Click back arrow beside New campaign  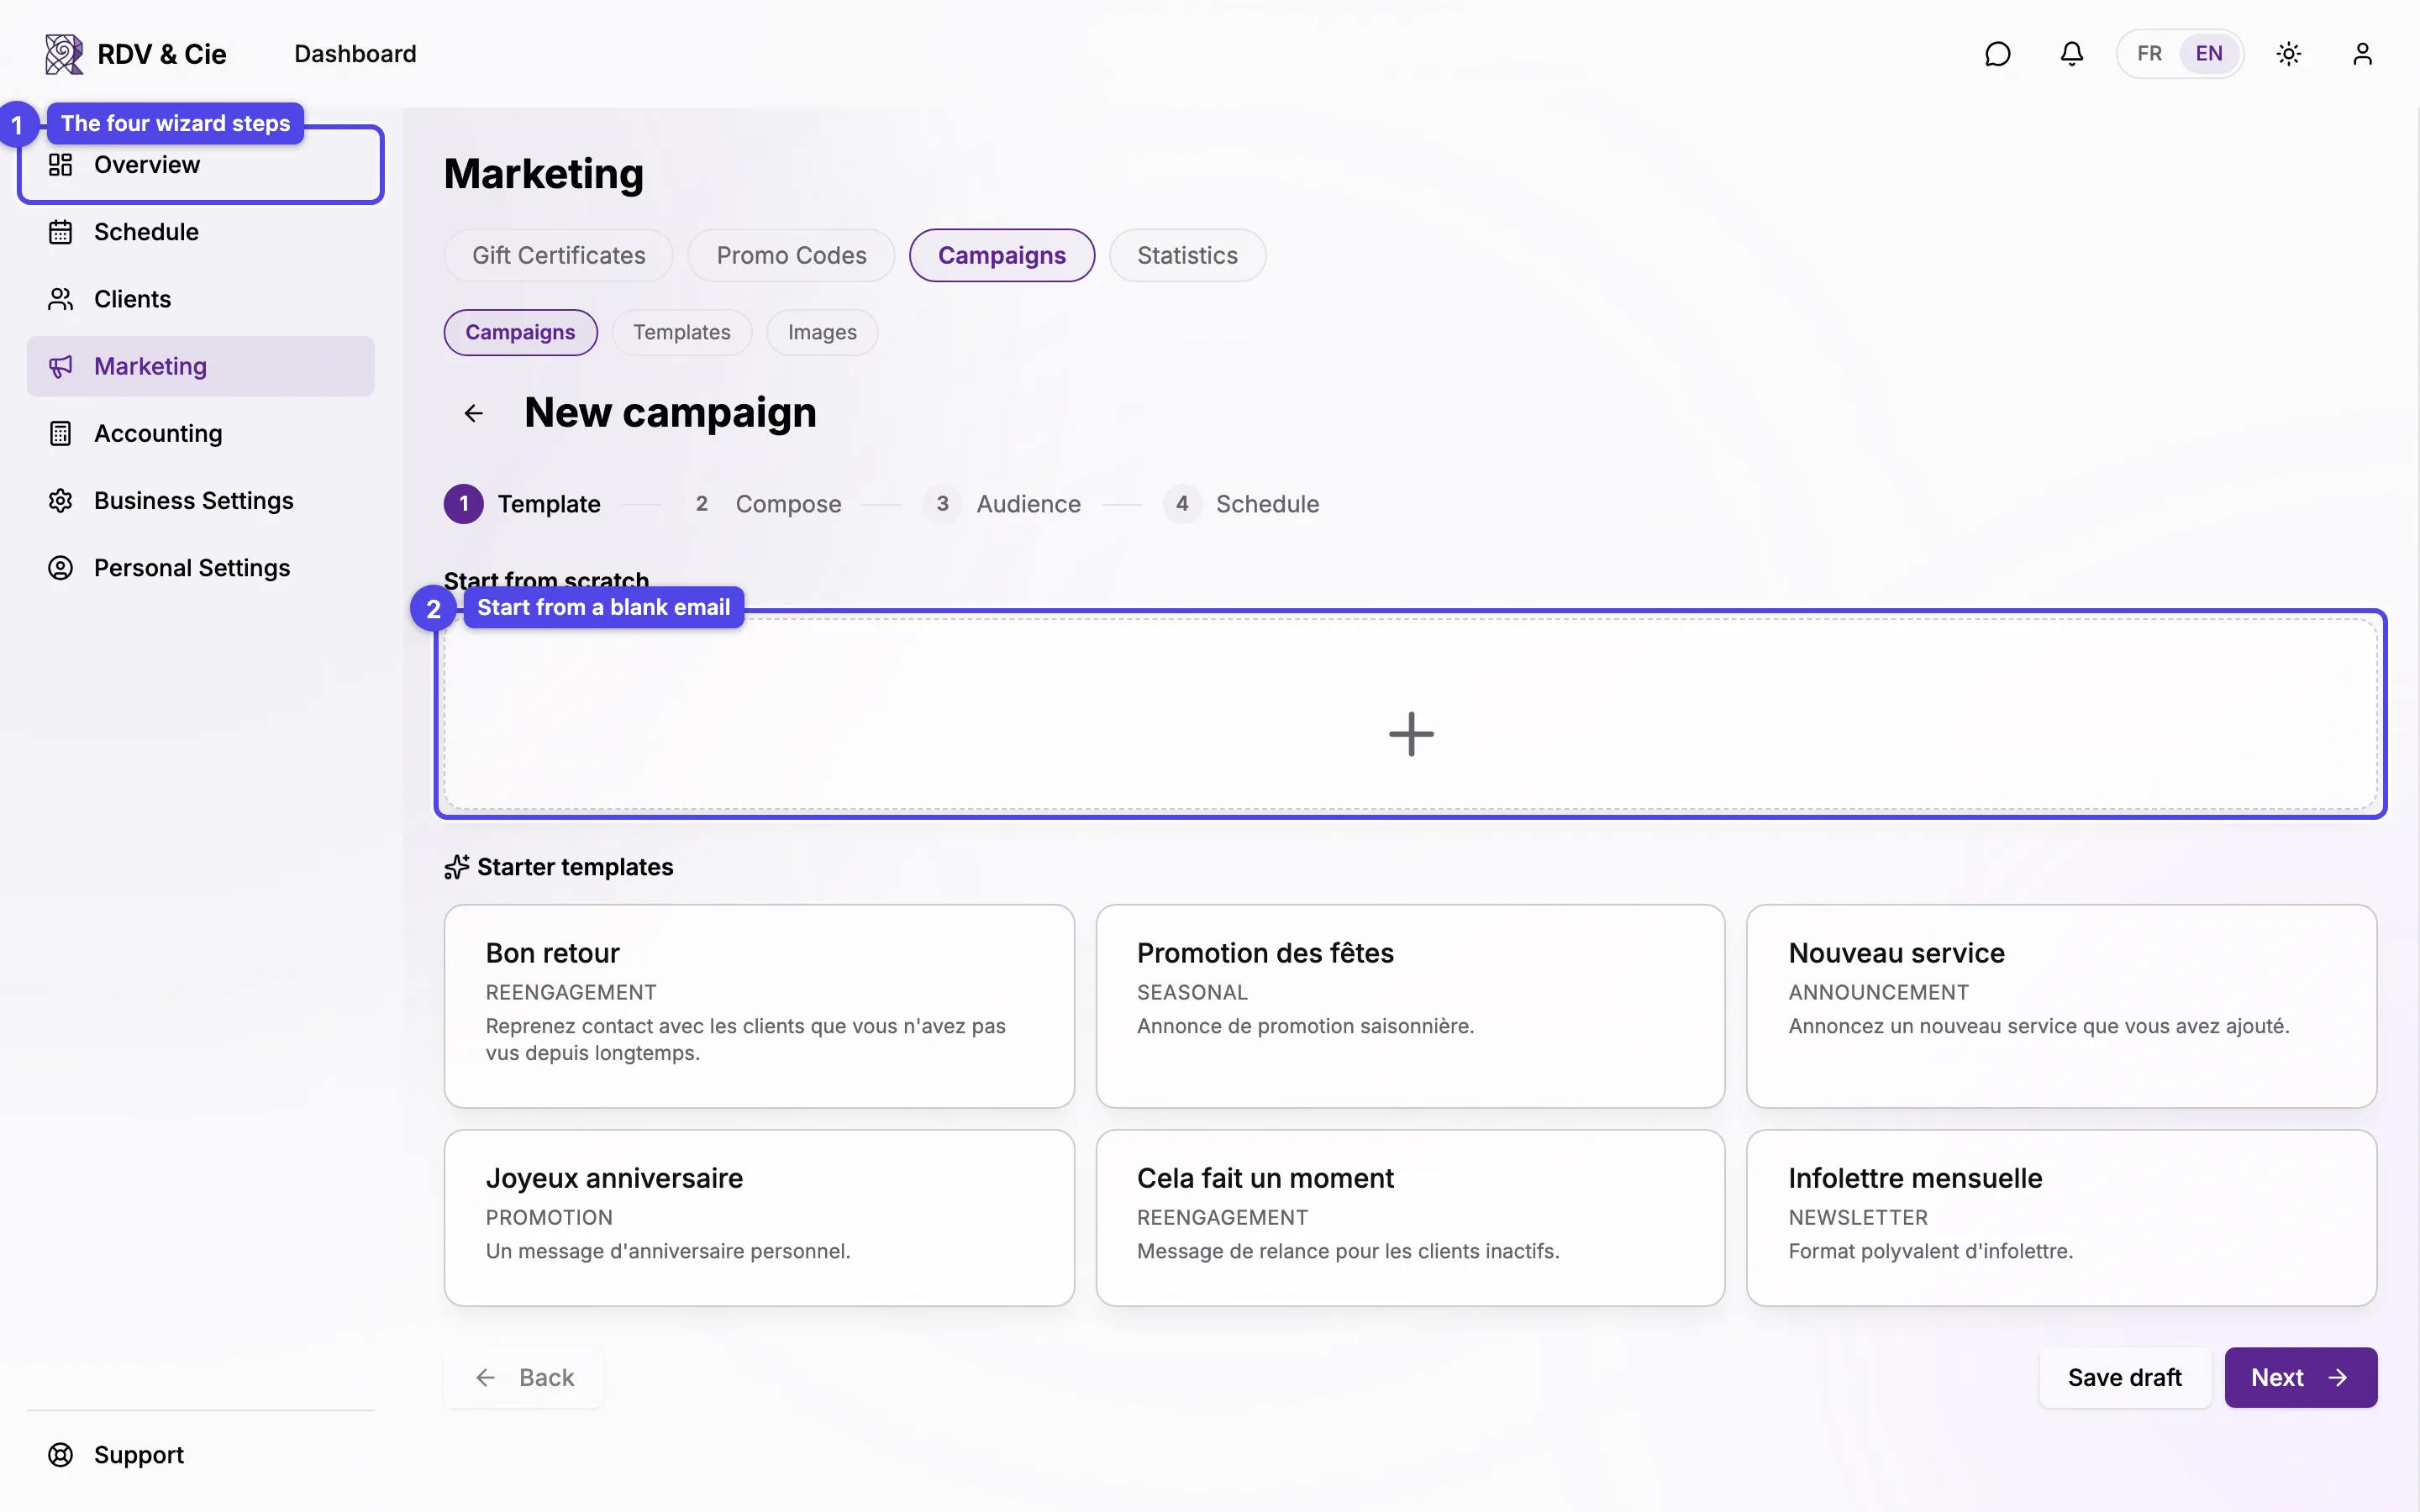pos(474,413)
